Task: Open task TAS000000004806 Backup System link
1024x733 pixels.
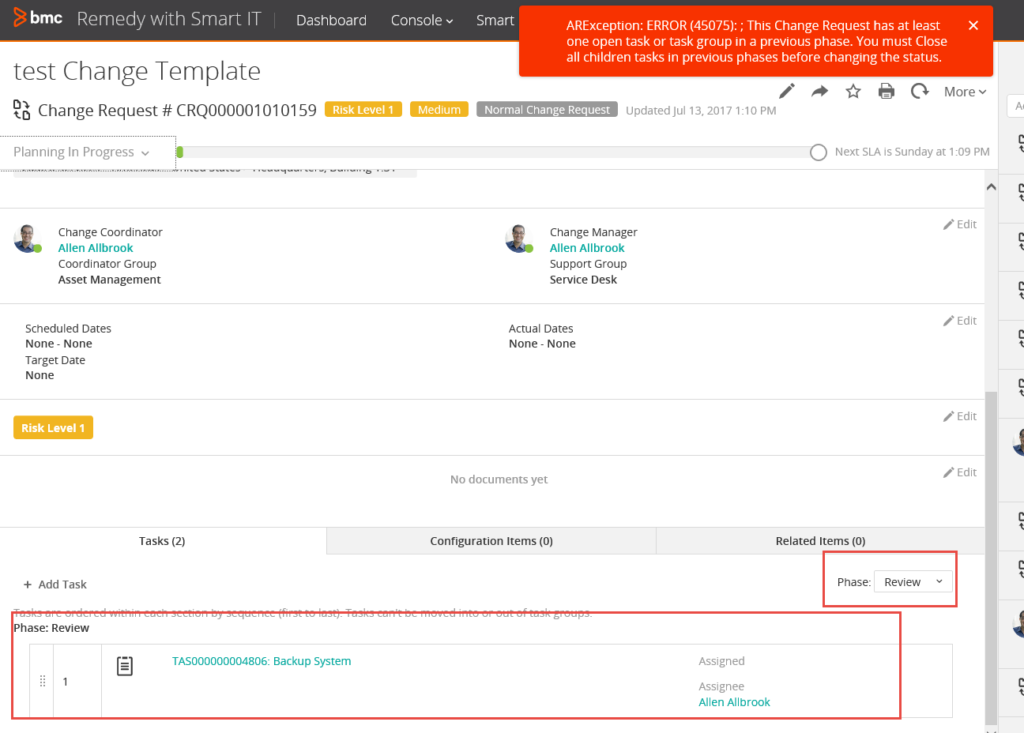Action: point(261,661)
